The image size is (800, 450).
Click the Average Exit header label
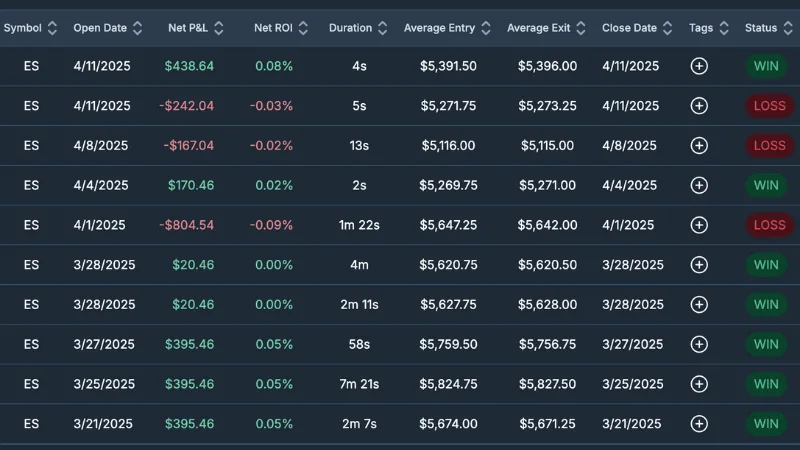[539, 28]
